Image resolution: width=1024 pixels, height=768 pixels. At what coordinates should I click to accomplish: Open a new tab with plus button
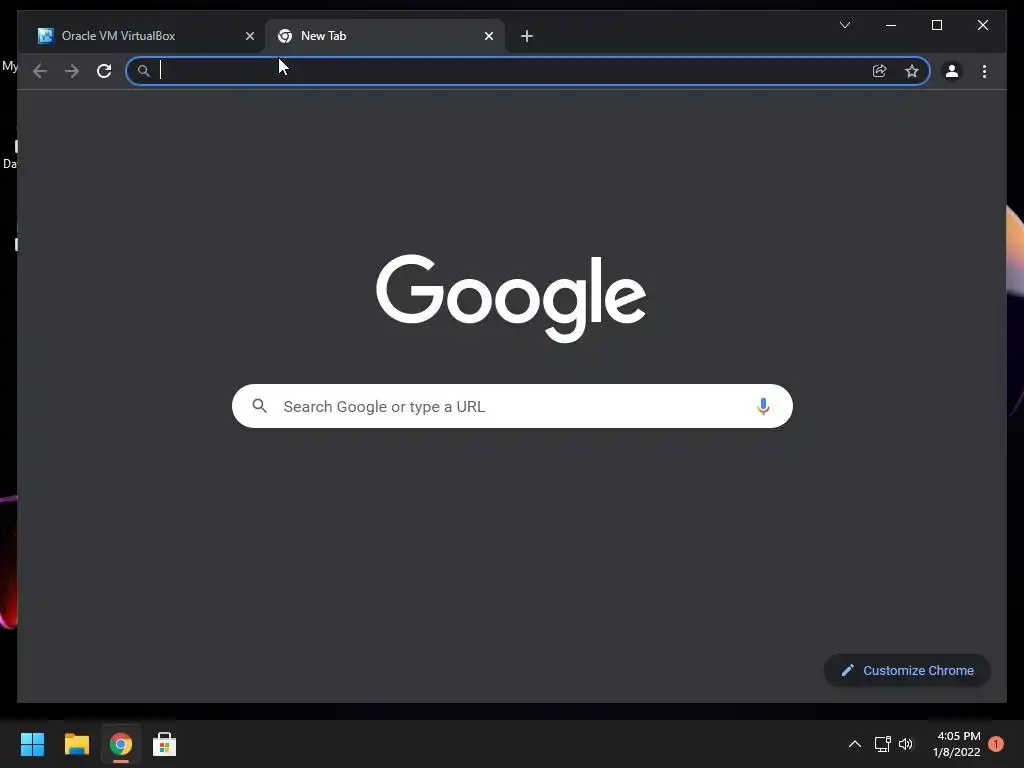click(527, 36)
